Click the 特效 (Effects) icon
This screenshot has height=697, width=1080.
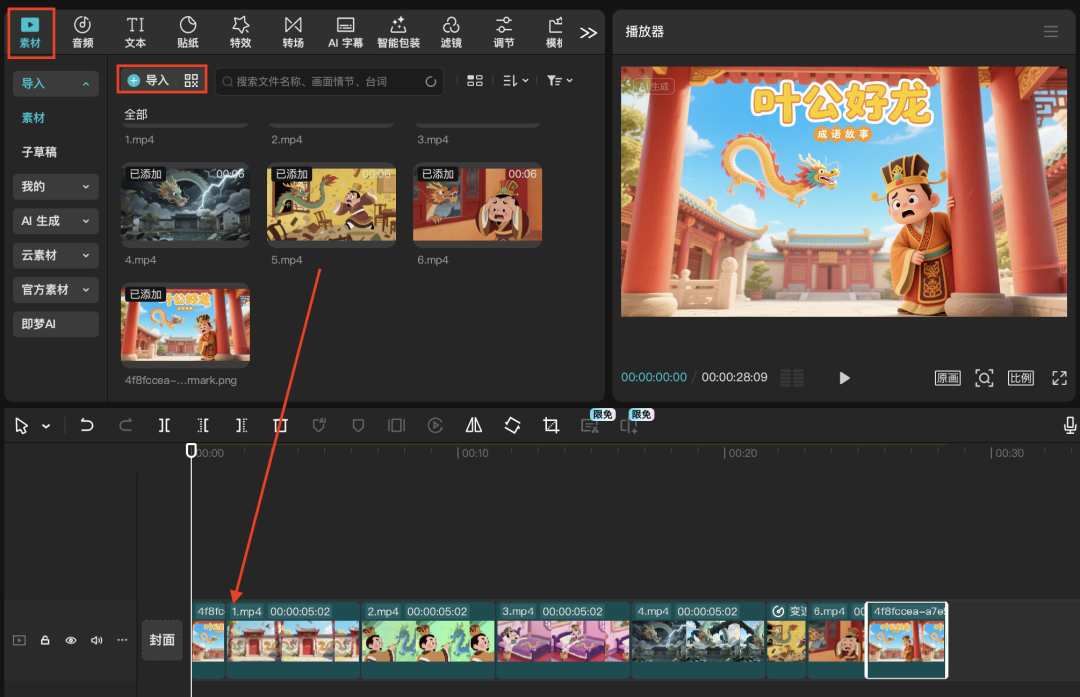pyautogui.click(x=240, y=31)
